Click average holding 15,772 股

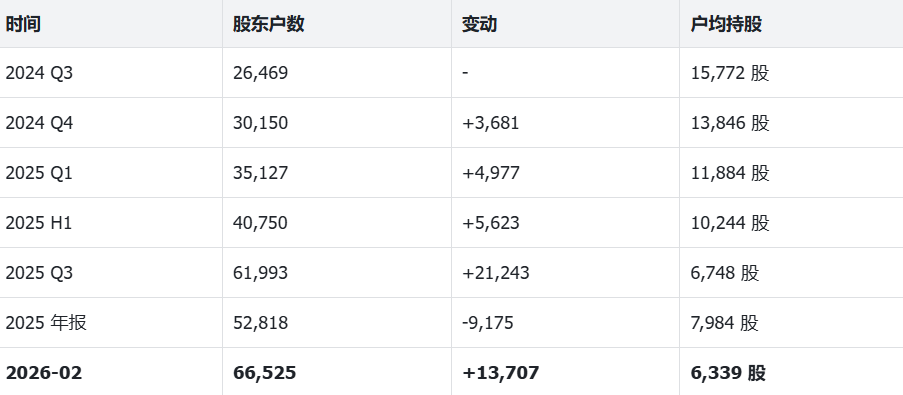pos(730,73)
